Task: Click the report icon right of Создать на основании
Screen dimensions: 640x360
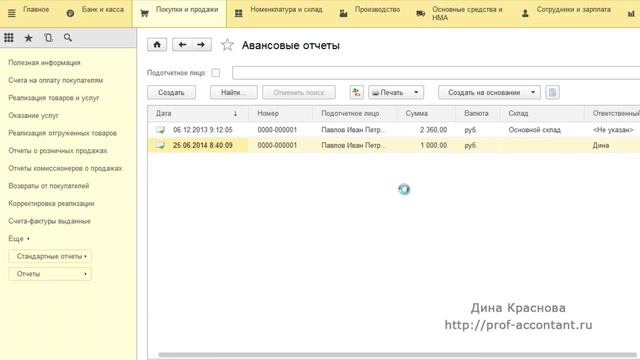Action: click(552, 93)
